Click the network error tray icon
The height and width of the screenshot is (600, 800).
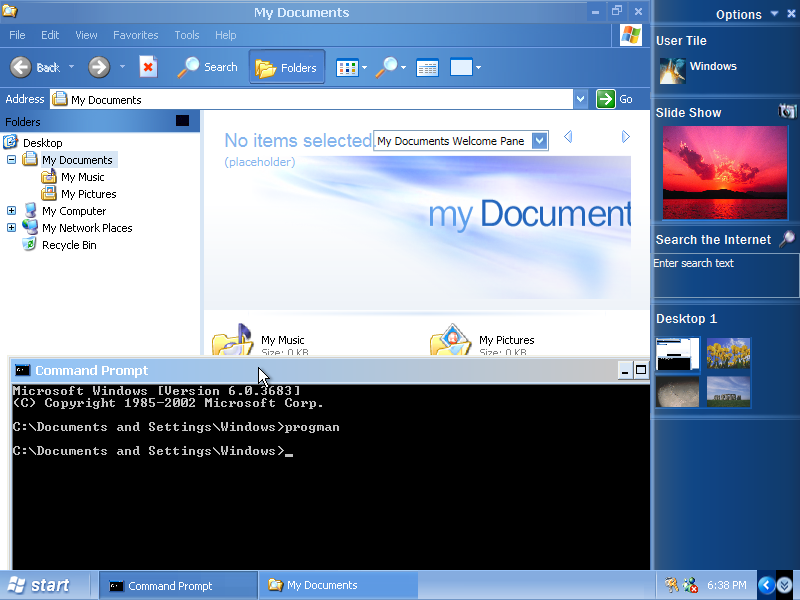[x=690, y=585]
